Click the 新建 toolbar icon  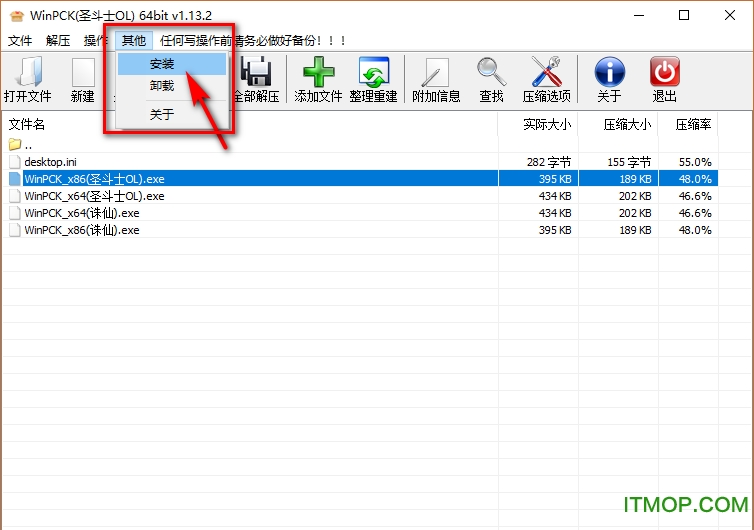pos(83,72)
